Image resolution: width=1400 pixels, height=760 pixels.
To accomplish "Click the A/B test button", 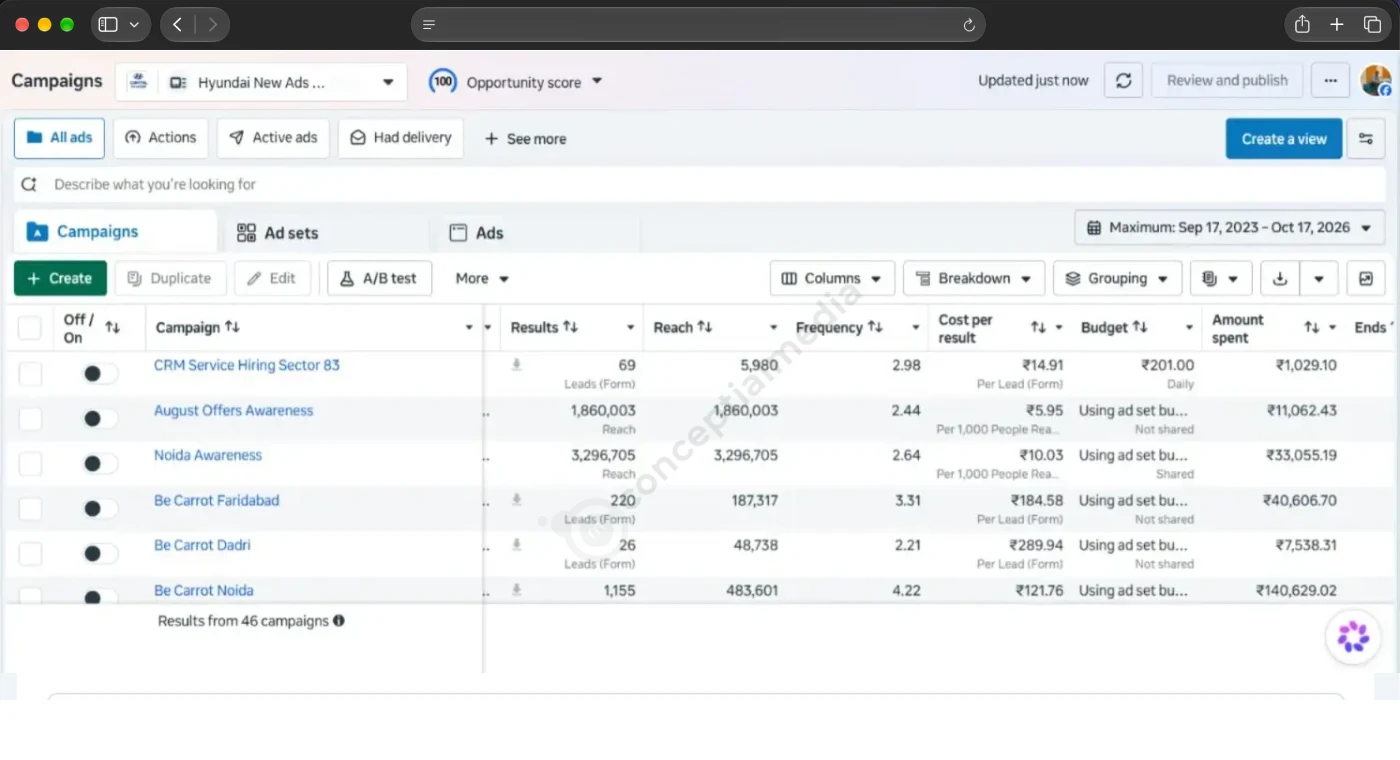I will tap(379, 278).
